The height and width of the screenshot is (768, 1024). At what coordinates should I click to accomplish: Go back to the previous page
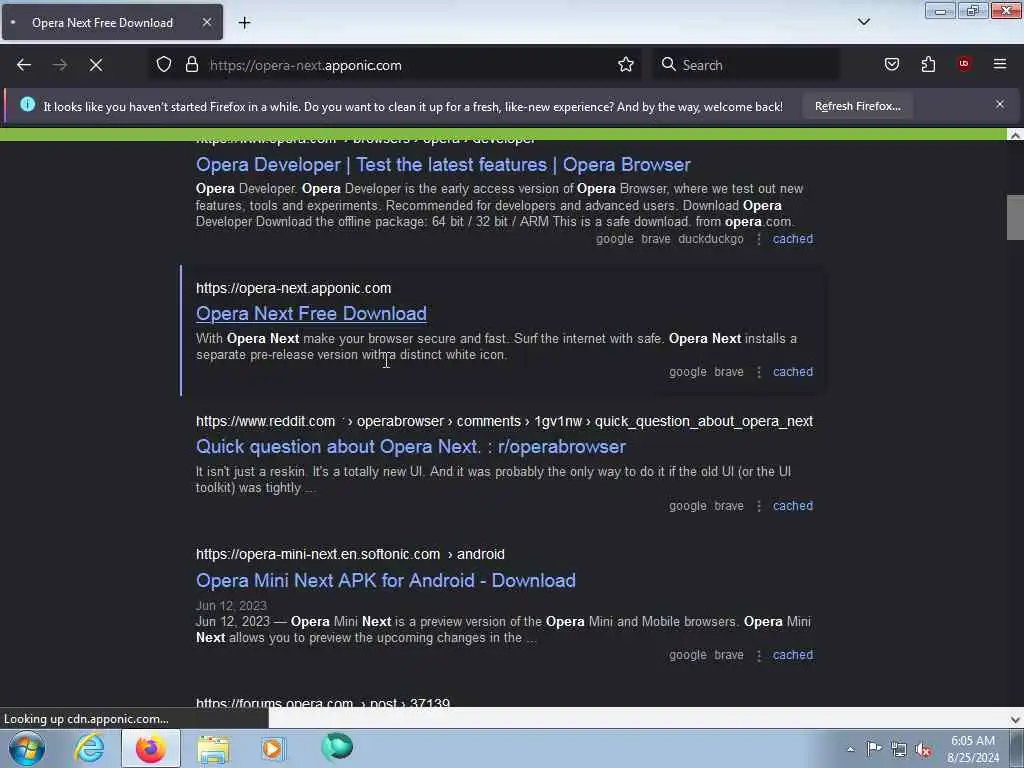pos(24,65)
